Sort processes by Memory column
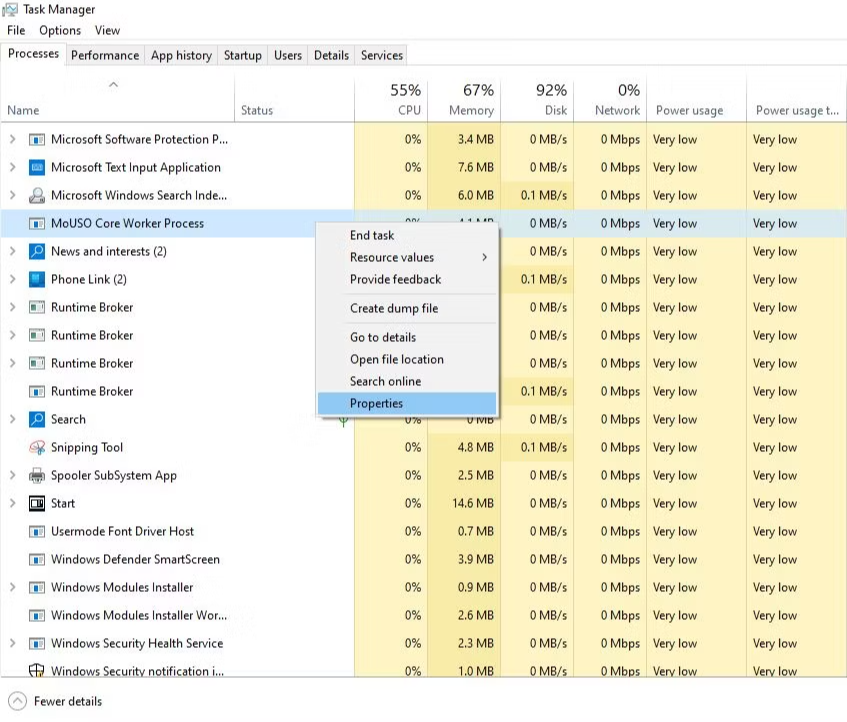 [x=464, y=99]
